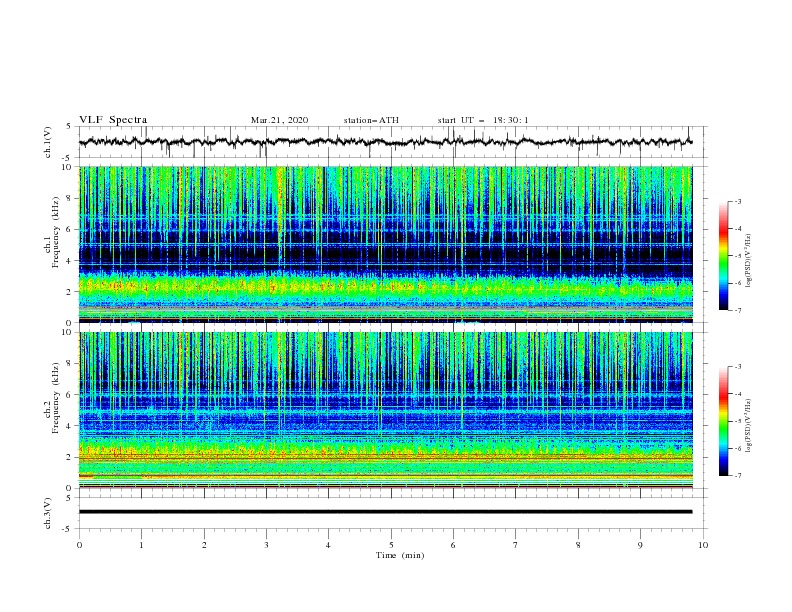Click time axis tick label "3"
792x612 pixels.
click(x=266, y=545)
